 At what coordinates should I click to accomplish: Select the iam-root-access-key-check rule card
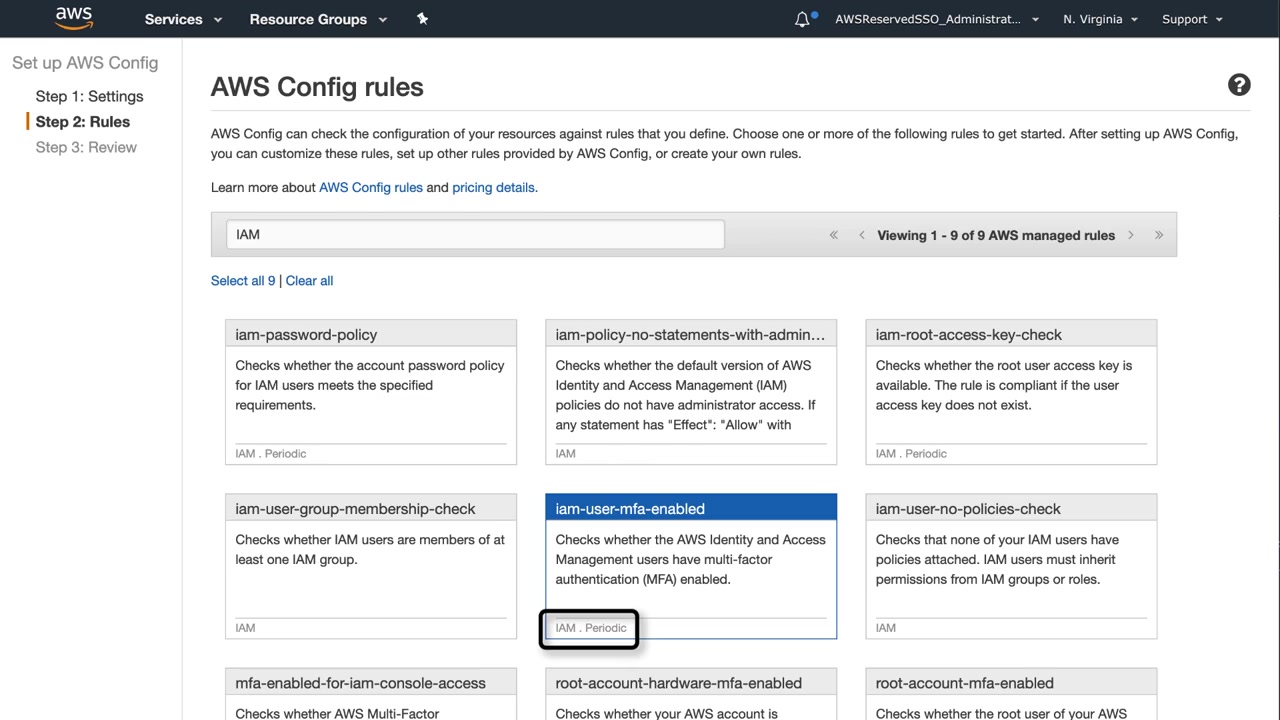click(x=1010, y=391)
